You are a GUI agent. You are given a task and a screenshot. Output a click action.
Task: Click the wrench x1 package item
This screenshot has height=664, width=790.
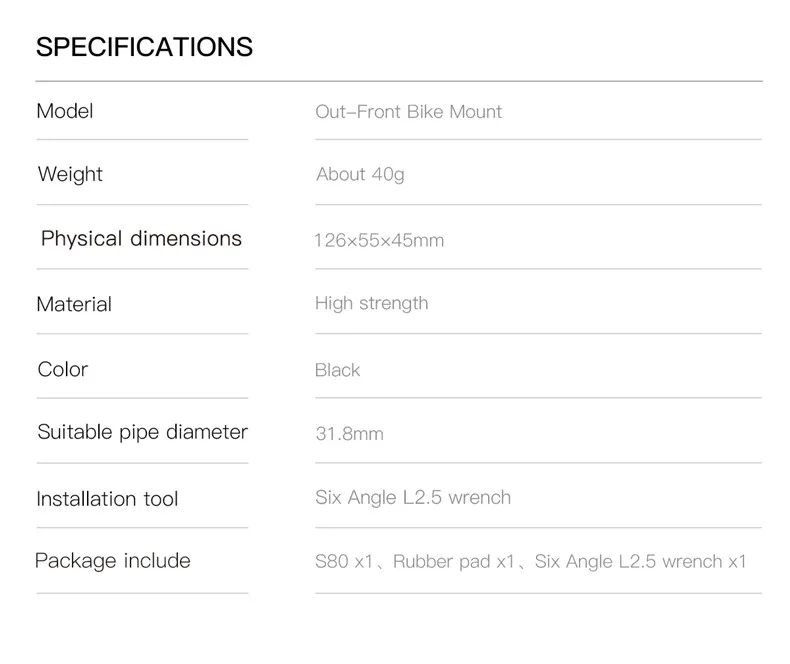pyautogui.click(x=641, y=561)
